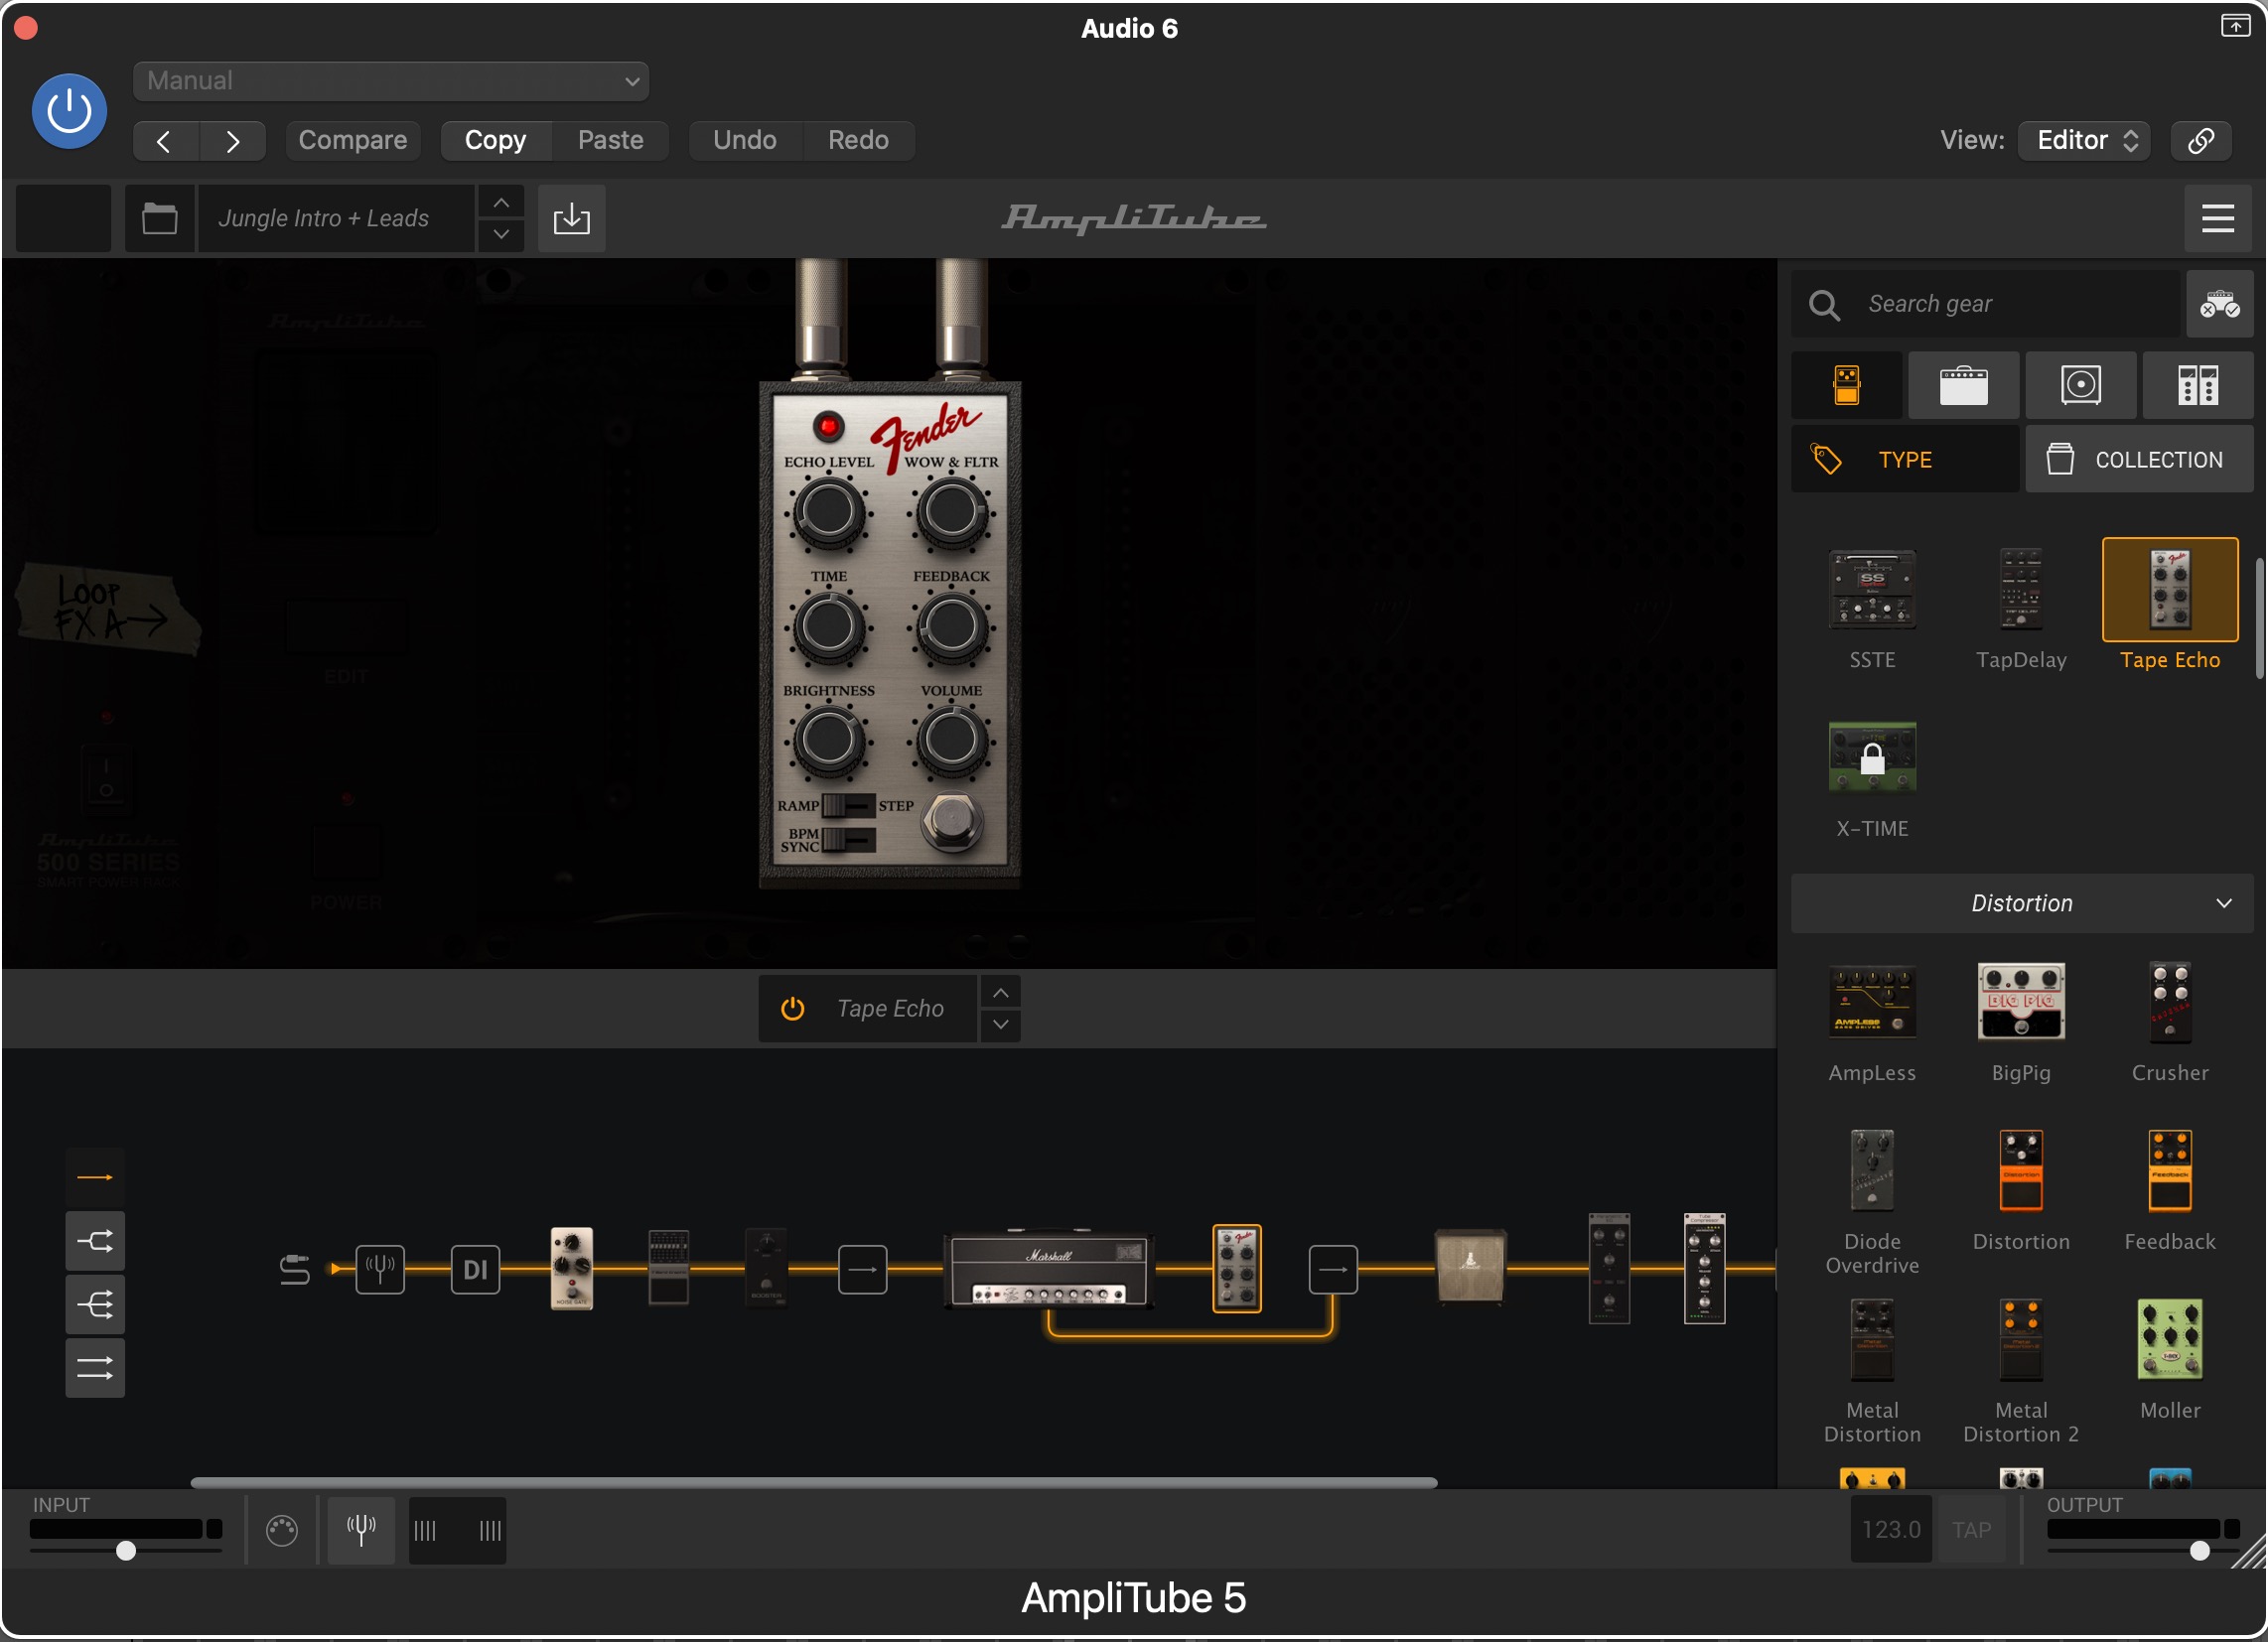
Task: Toggle the tuner icon in bottom bar
Action: (361, 1530)
